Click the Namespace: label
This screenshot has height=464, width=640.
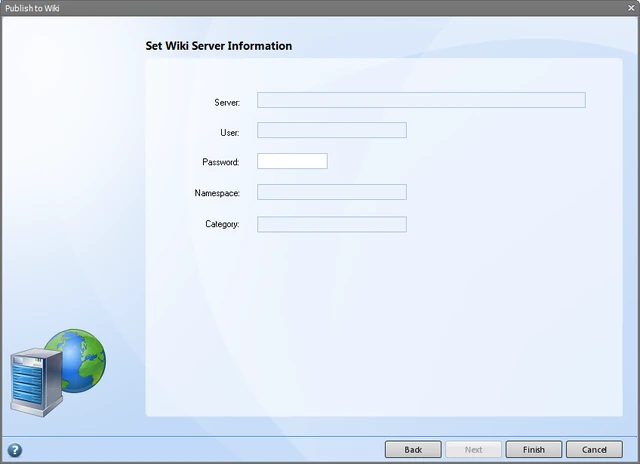217,193
